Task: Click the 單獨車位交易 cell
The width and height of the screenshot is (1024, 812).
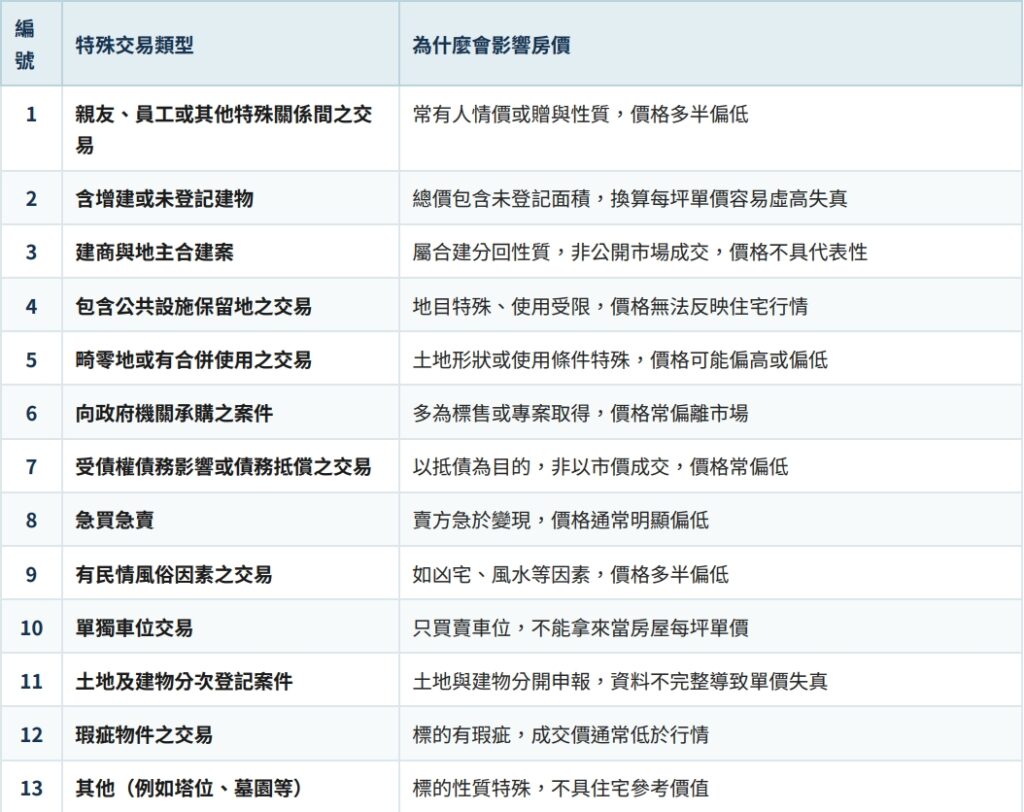Action: [231, 628]
